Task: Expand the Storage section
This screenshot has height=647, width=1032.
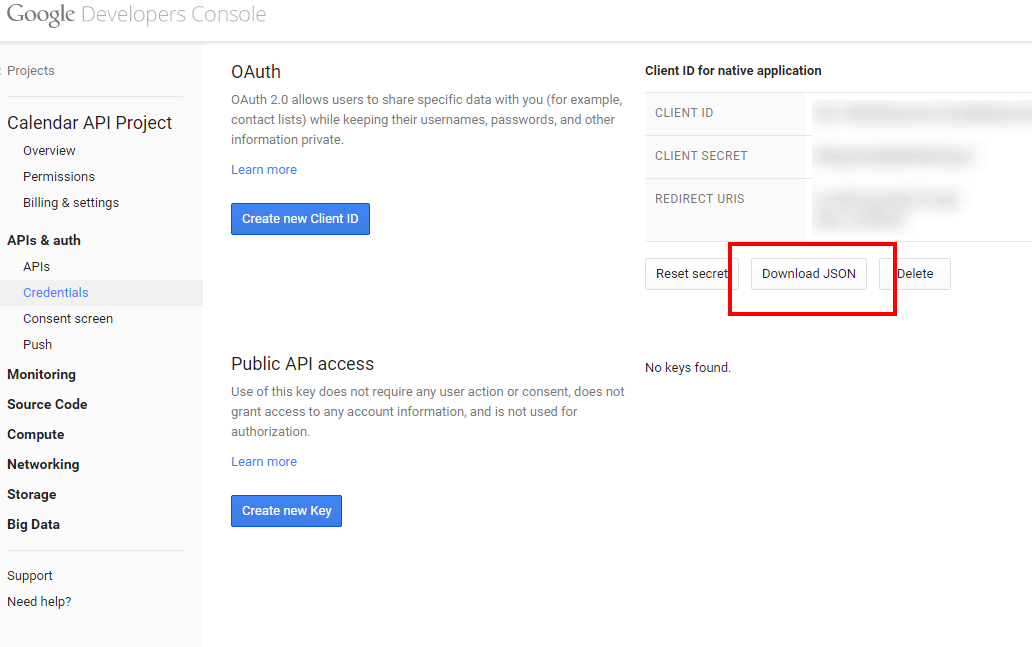Action: click(x=32, y=494)
